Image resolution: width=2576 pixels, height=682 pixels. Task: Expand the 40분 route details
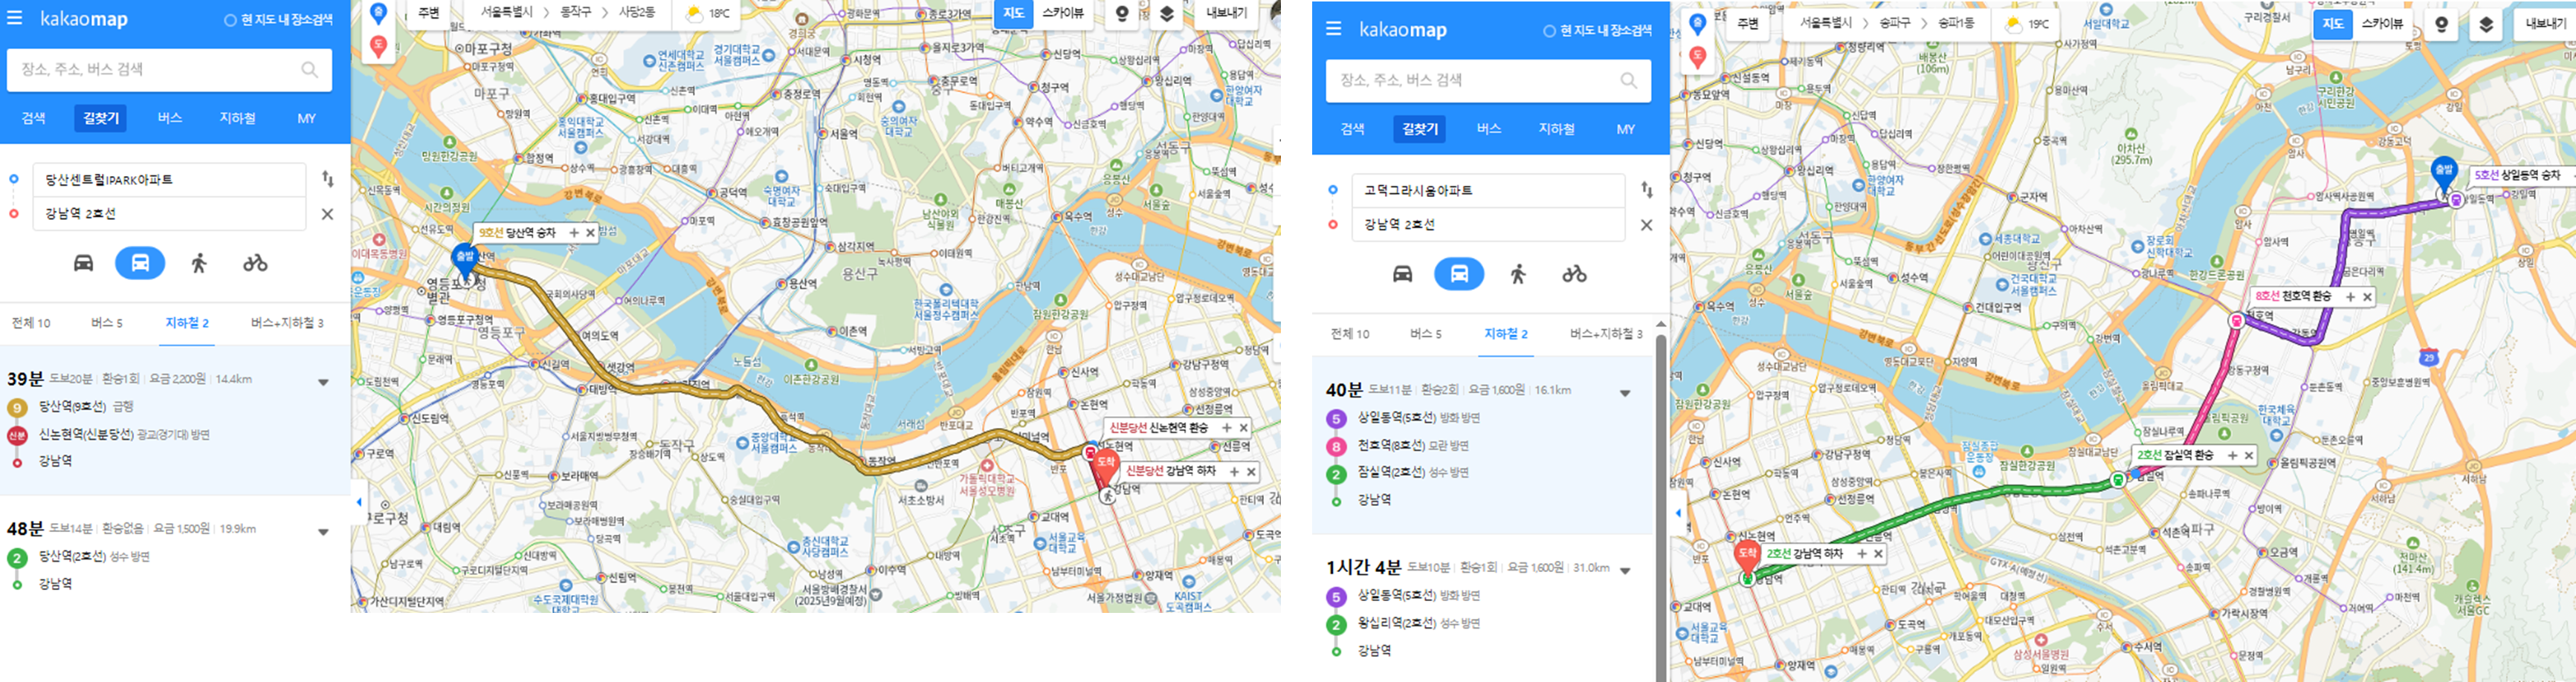tap(1625, 393)
